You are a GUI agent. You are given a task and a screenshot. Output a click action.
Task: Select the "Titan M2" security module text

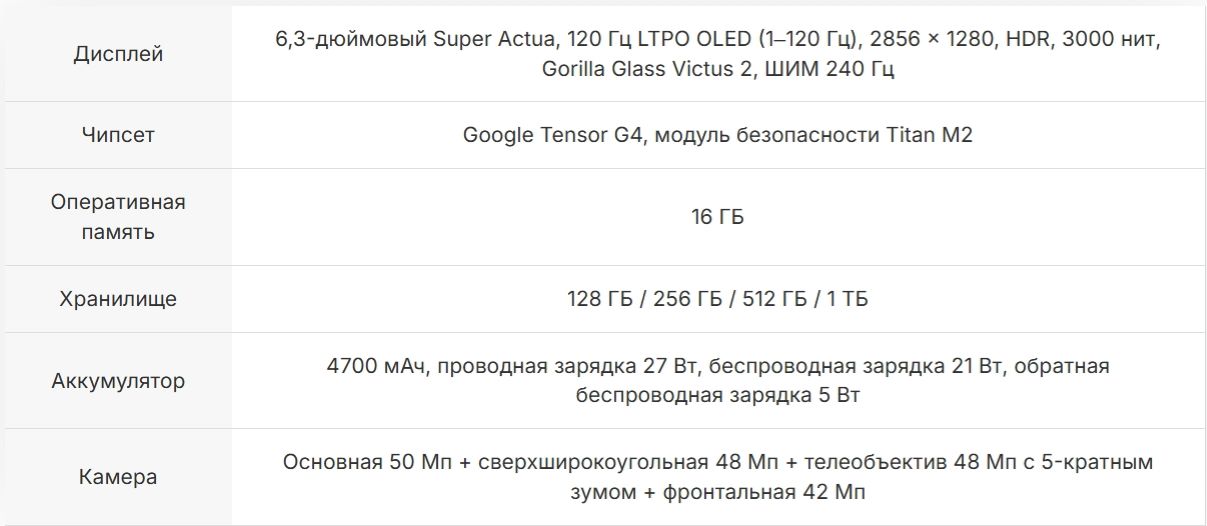(x=929, y=135)
